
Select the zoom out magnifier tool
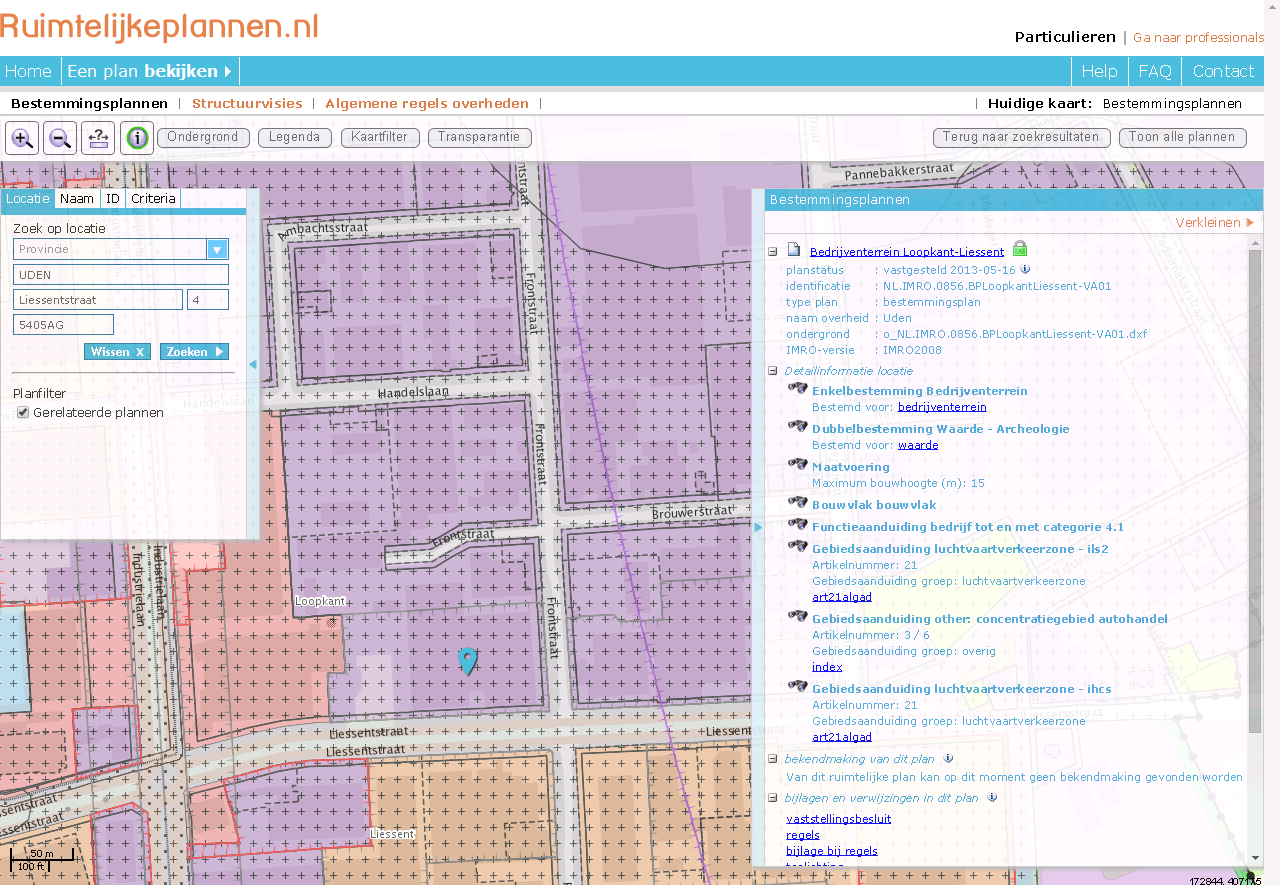tap(60, 138)
